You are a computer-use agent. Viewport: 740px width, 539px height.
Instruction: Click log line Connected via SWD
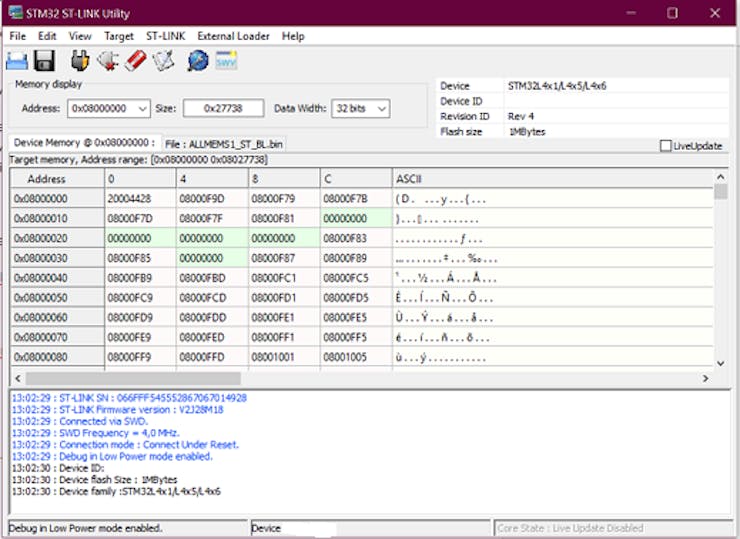pos(80,421)
